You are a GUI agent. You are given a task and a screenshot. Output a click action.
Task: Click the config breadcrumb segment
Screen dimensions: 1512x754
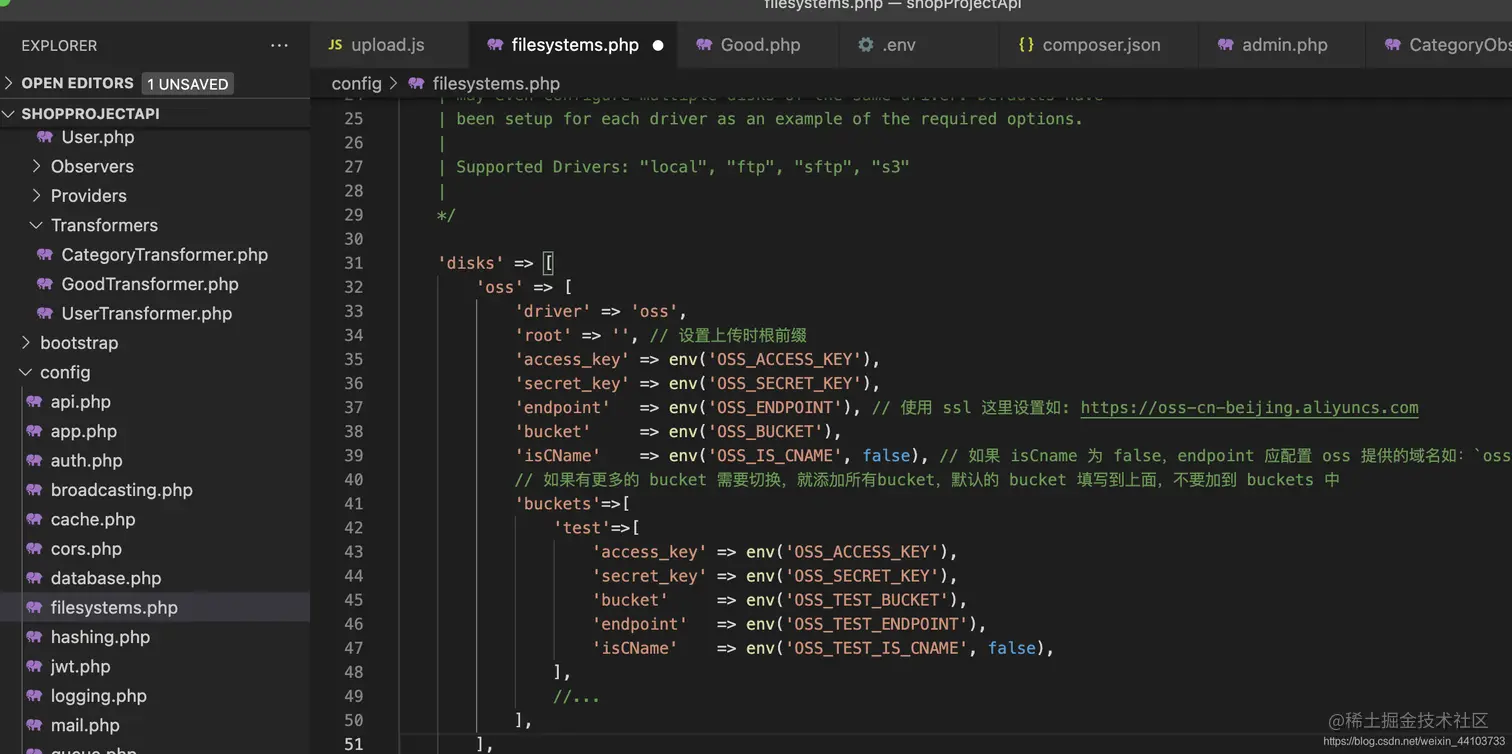(357, 84)
